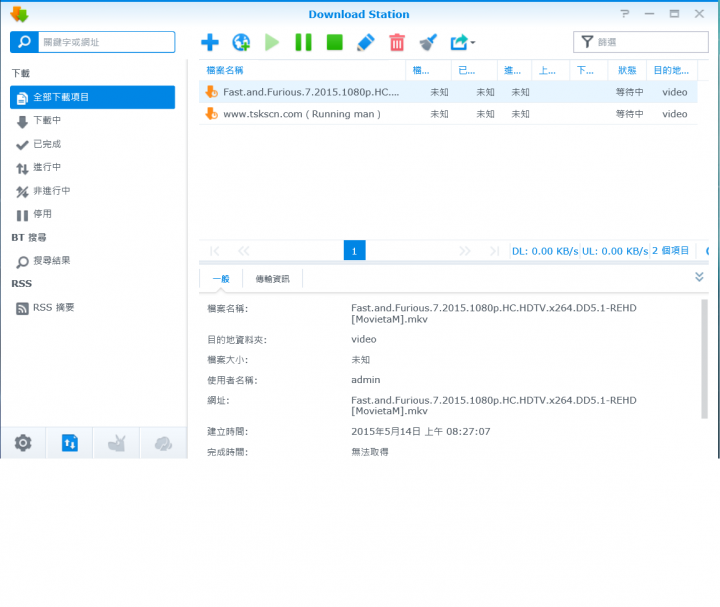This screenshot has width=720, height=607.
Task: Select 停用 in sidebar
Action: [x=92, y=214]
